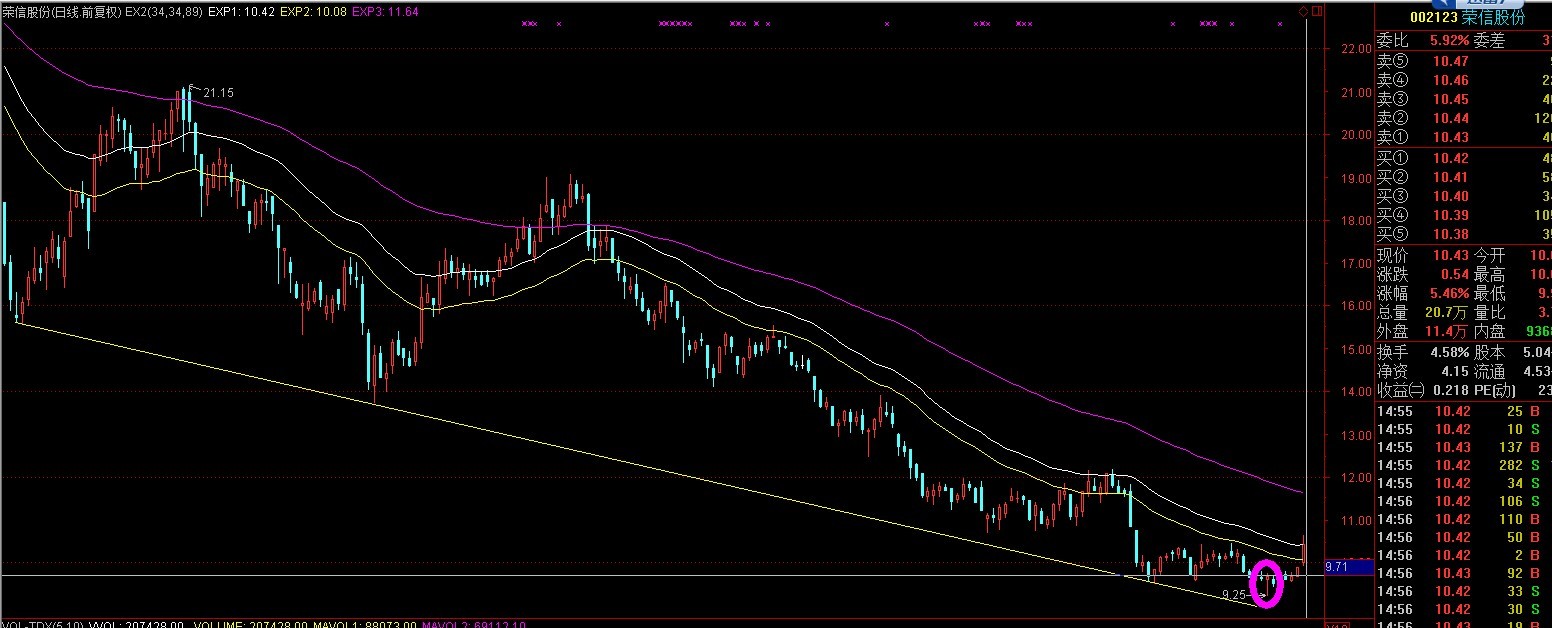The height and width of the screenshot is (628, 1552).
Task: Select the 14:55 trade row with 34 S
Action: click(x=1464, y=483)
